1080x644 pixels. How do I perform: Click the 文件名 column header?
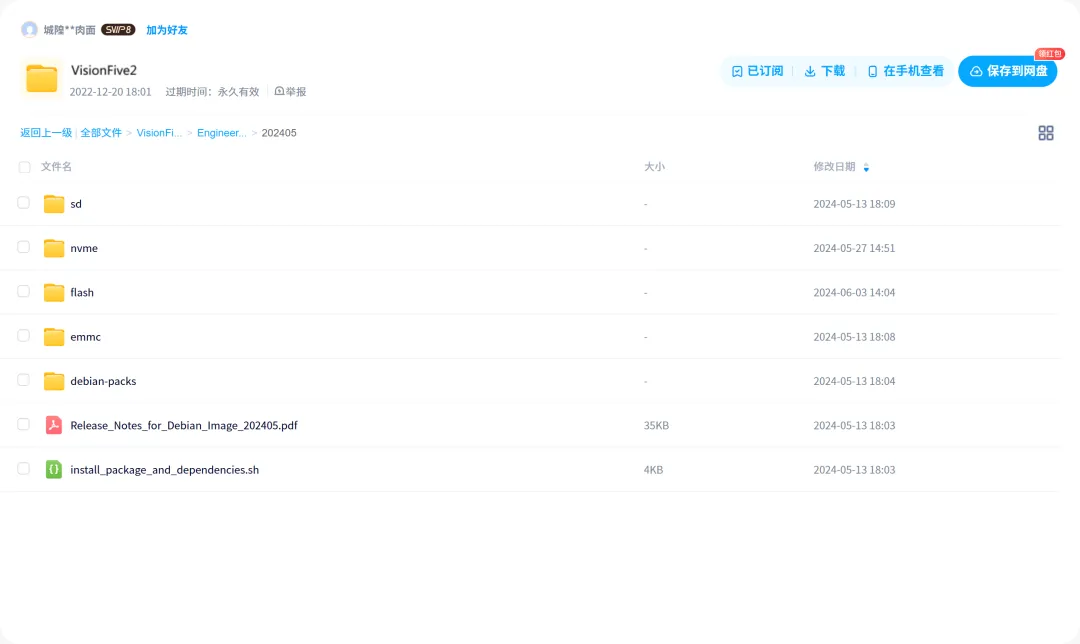point(56,167)
